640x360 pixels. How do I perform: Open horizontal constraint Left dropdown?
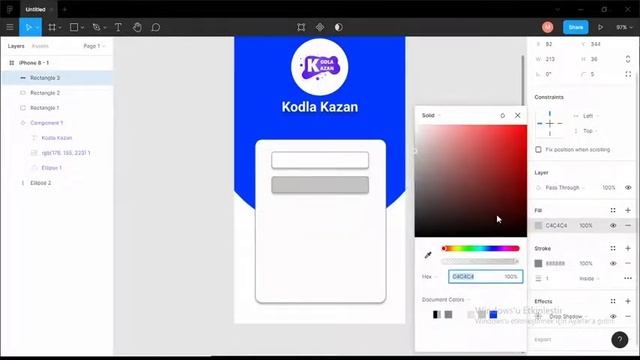(590, 116)
